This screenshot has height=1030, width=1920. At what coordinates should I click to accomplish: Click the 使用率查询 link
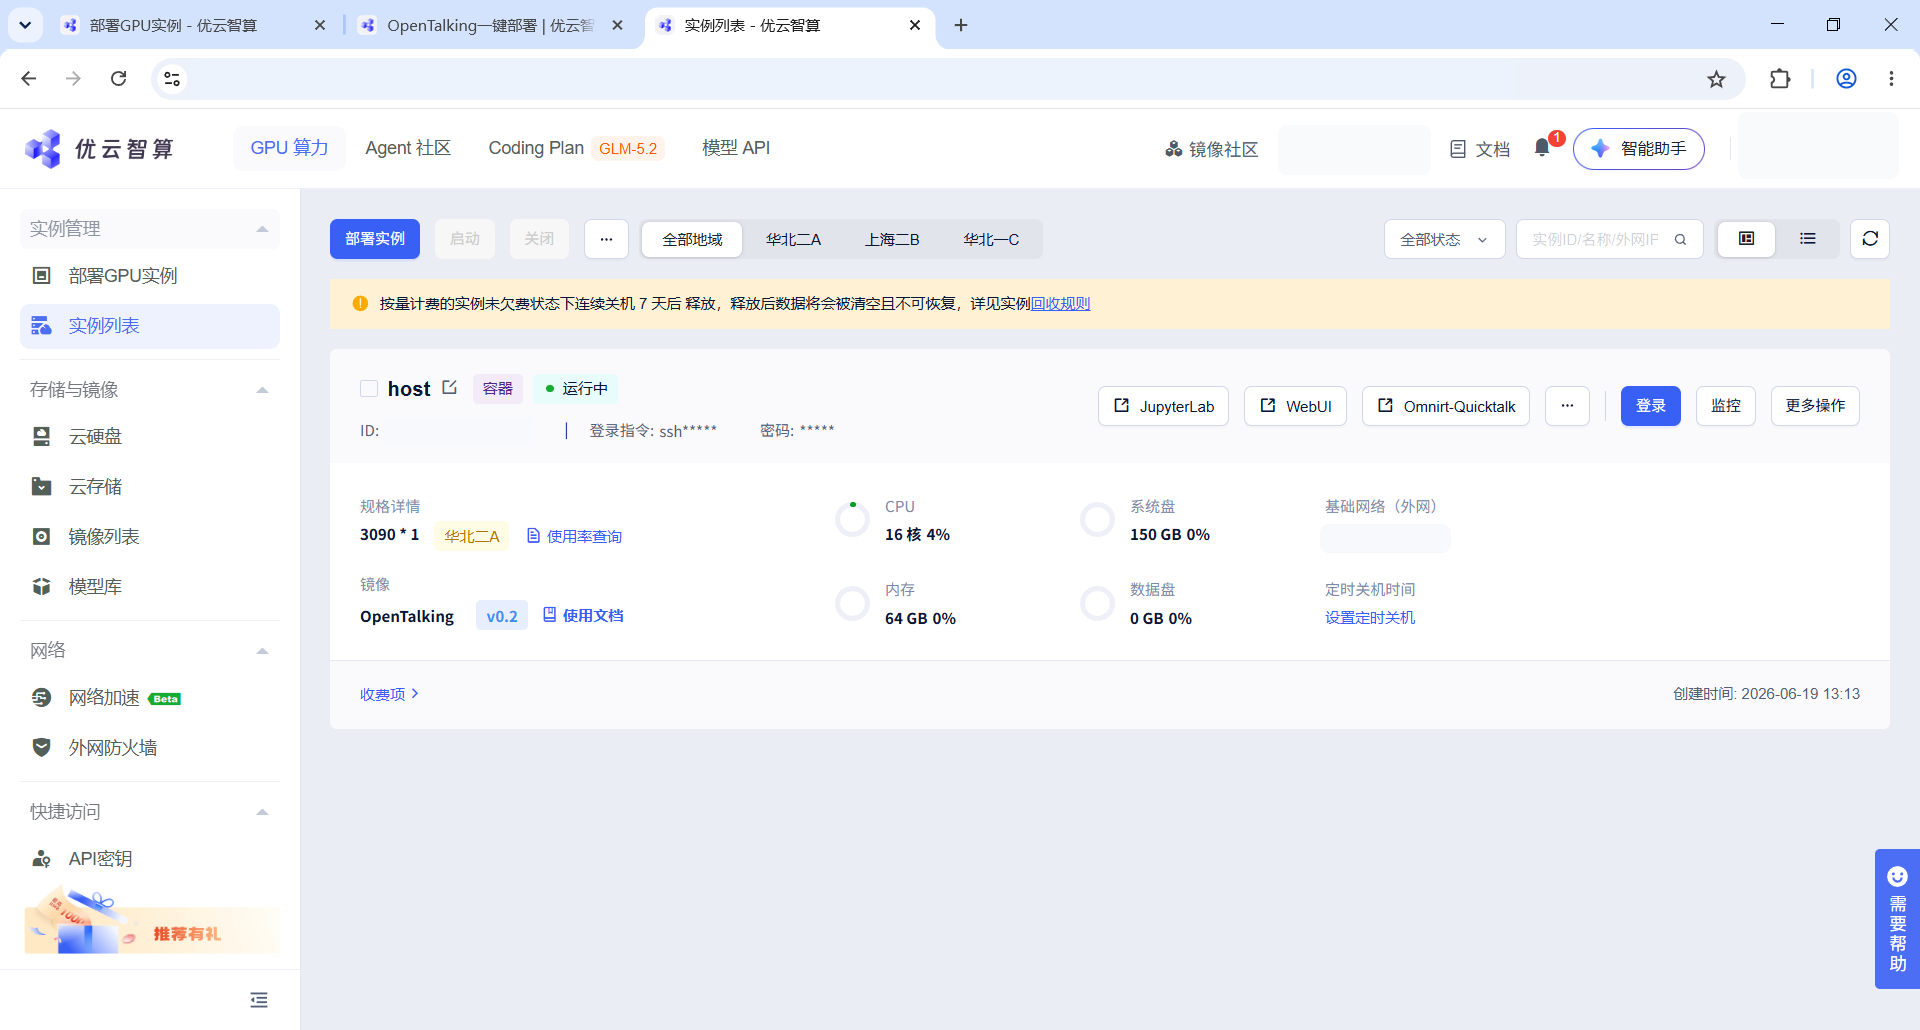[574, 537]
